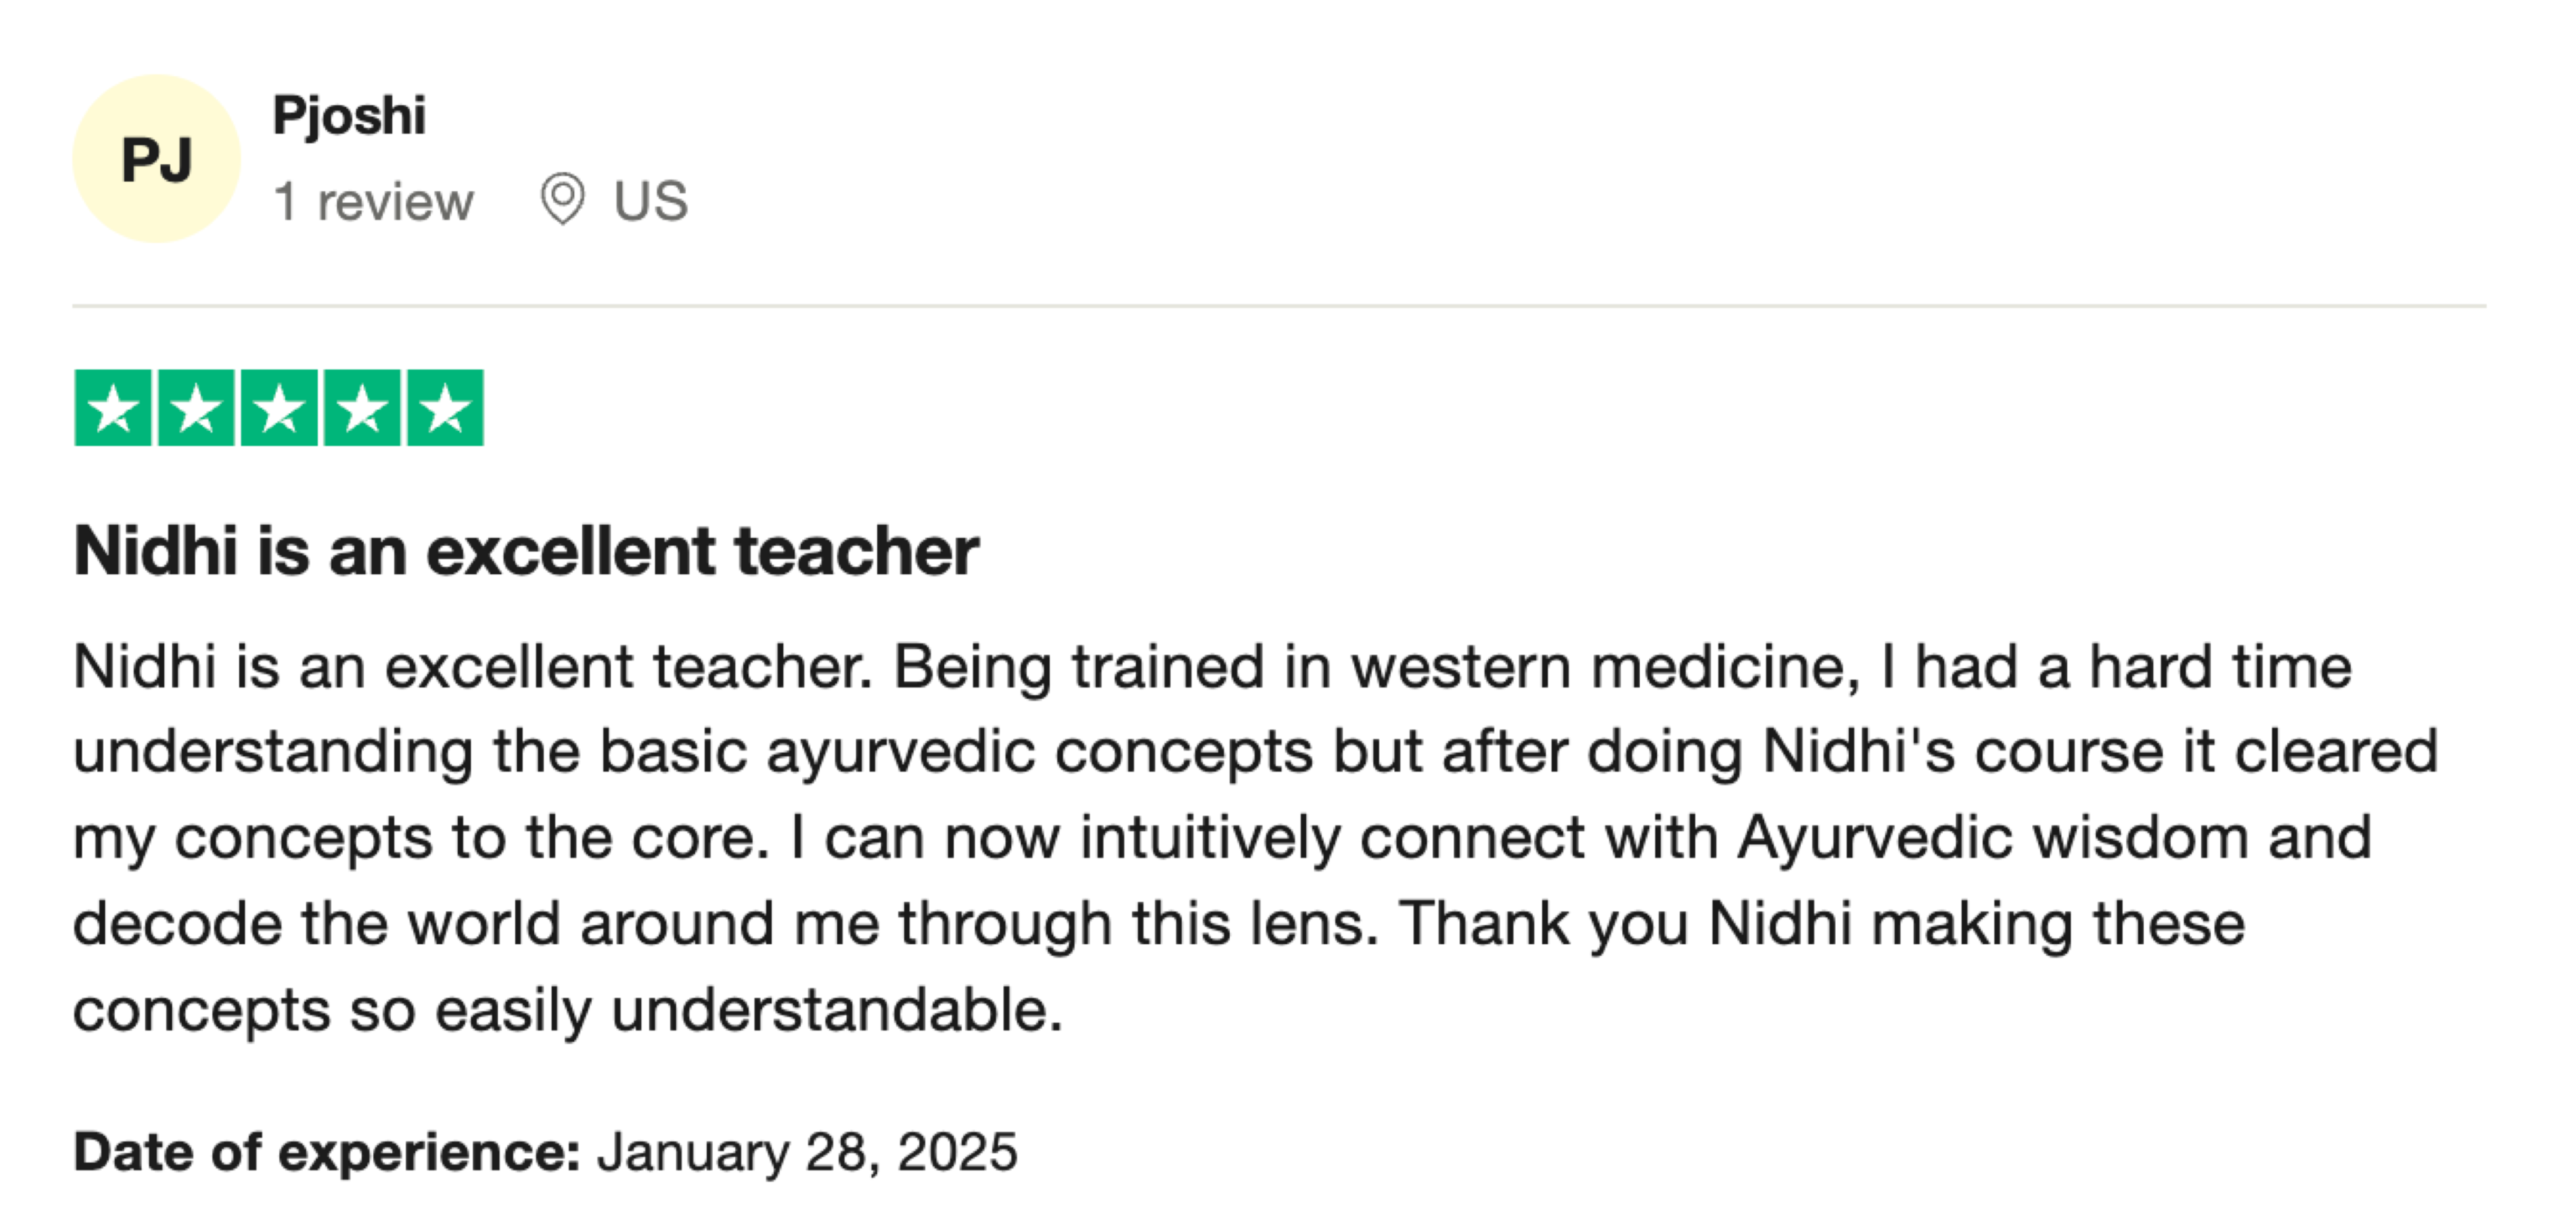This screenshot has width=2560, height=1230.
Task: Click the "Date of experience:" label
Action: click(x=327, y=1152)
